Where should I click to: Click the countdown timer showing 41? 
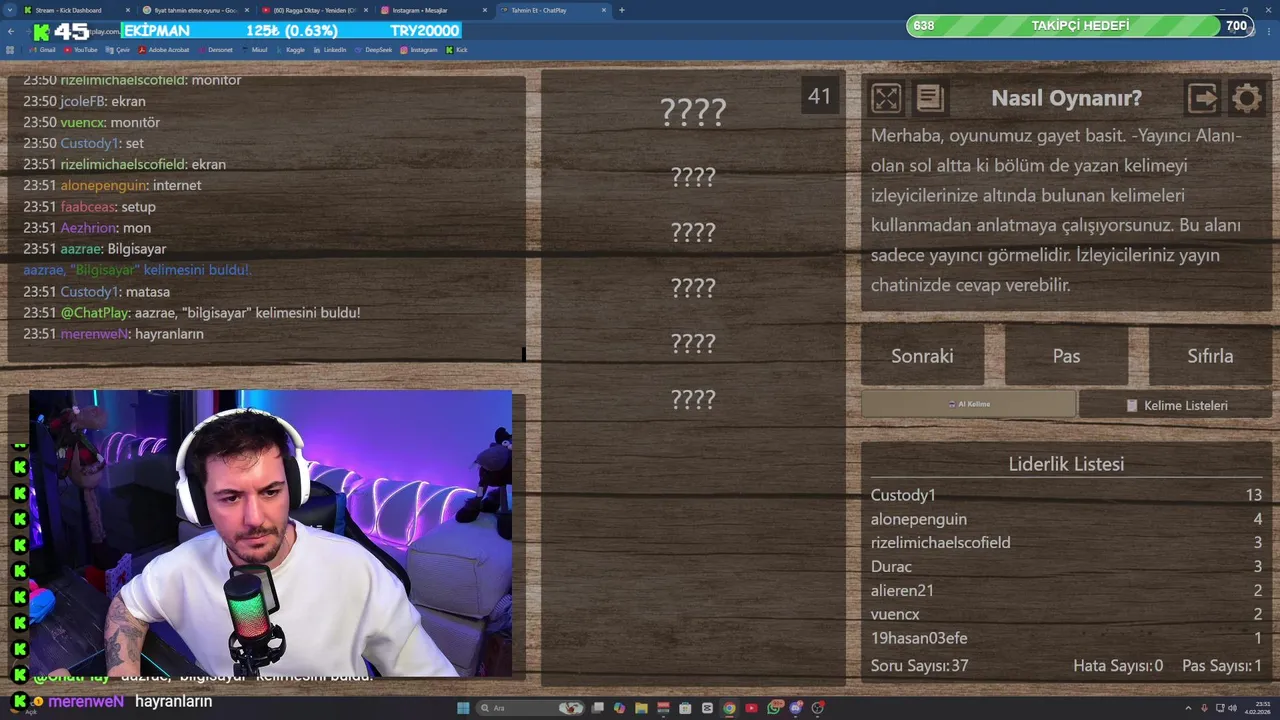click(819, 96)
